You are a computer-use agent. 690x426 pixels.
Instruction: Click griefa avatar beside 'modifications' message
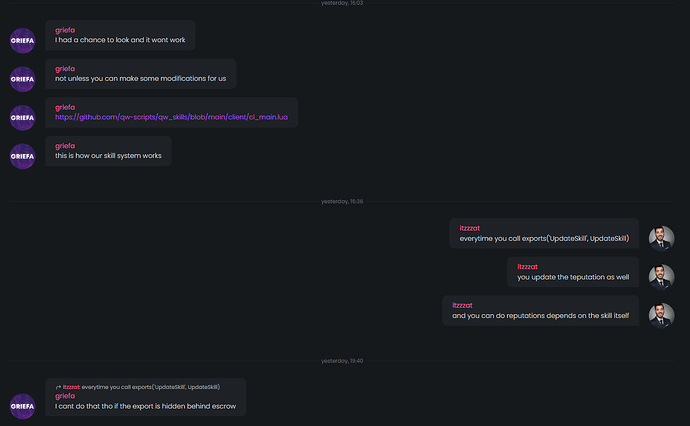pos(22,79)
